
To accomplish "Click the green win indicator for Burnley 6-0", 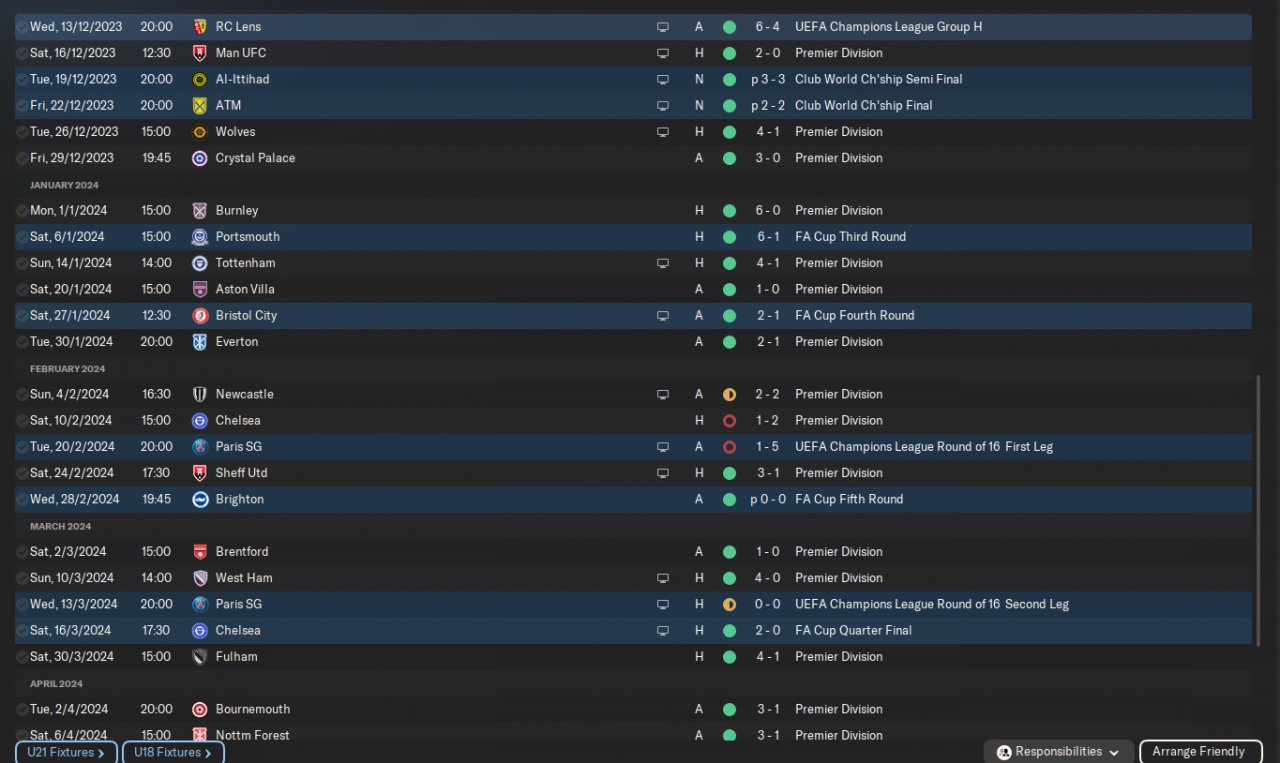I will click(729, 211).
